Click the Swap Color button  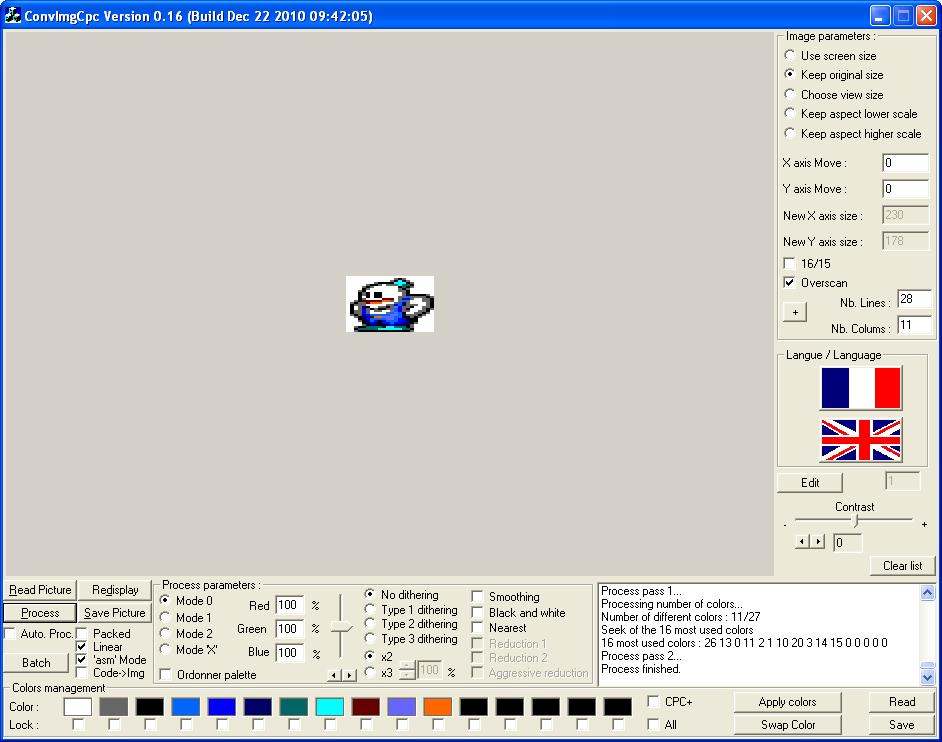point(787,725)
